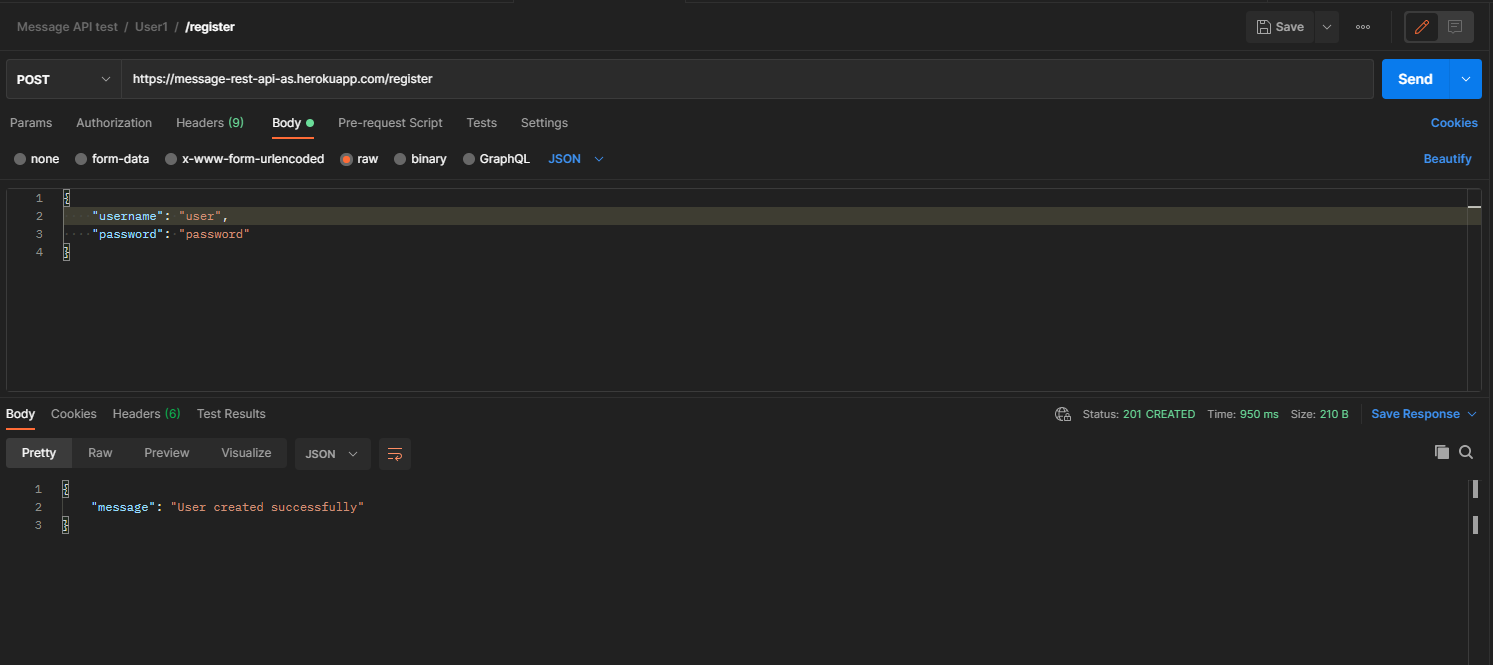Open the Authorization tab
The width and height of the screenshot is (1493, 665).
click(114, 123)
